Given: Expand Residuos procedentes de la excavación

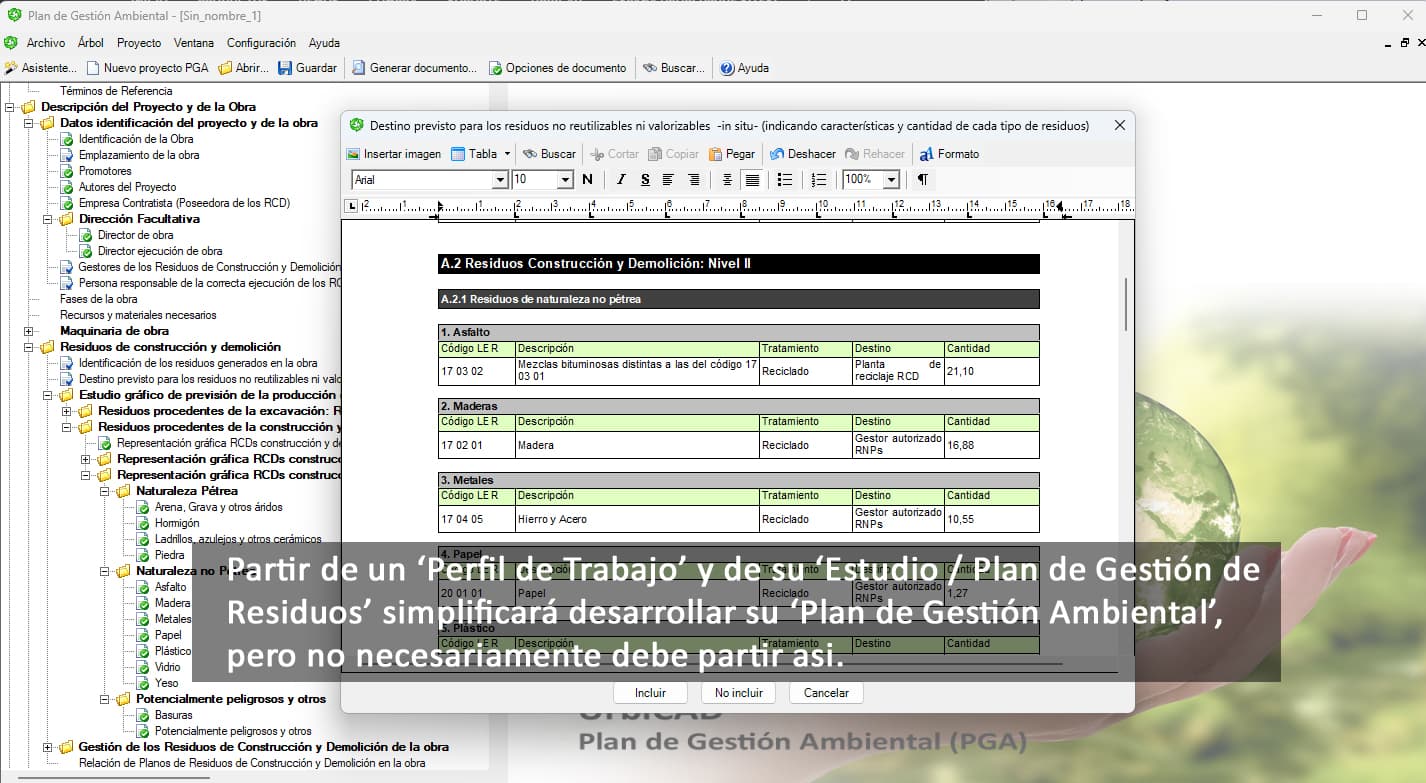Looking at the screenshot, I should [x=67, y=411].
